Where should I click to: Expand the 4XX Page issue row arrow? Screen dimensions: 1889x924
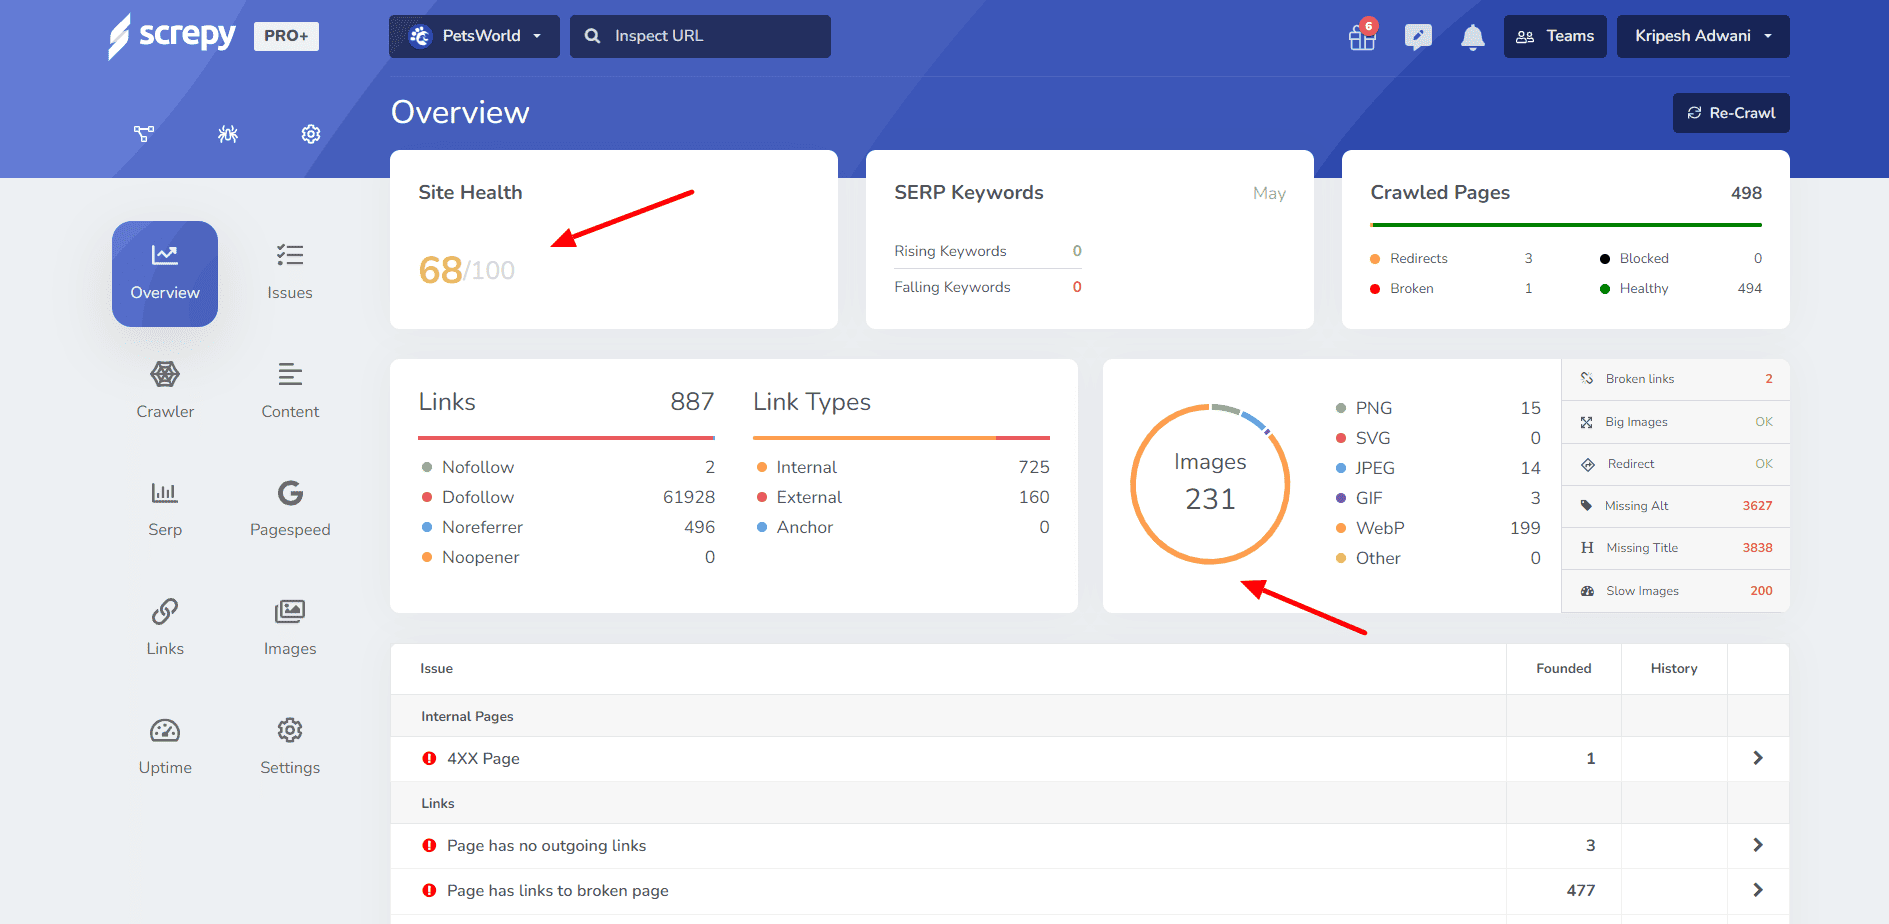1757,758
